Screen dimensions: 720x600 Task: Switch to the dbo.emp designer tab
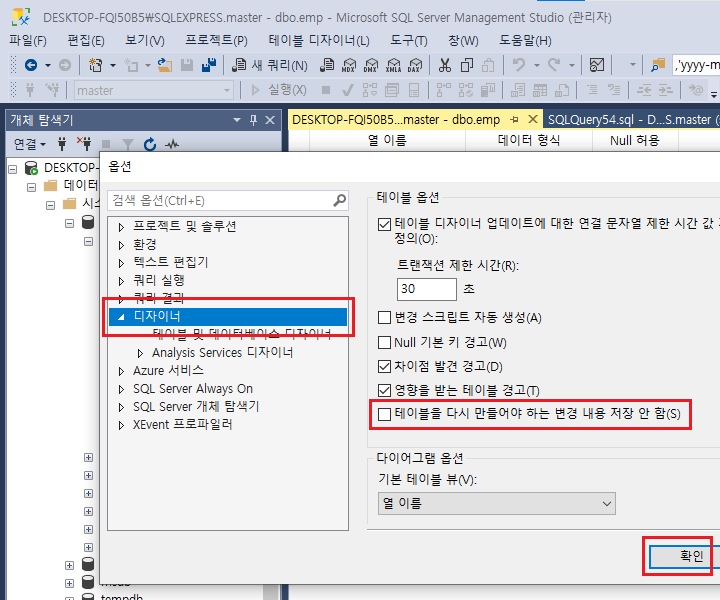[396, 120]
